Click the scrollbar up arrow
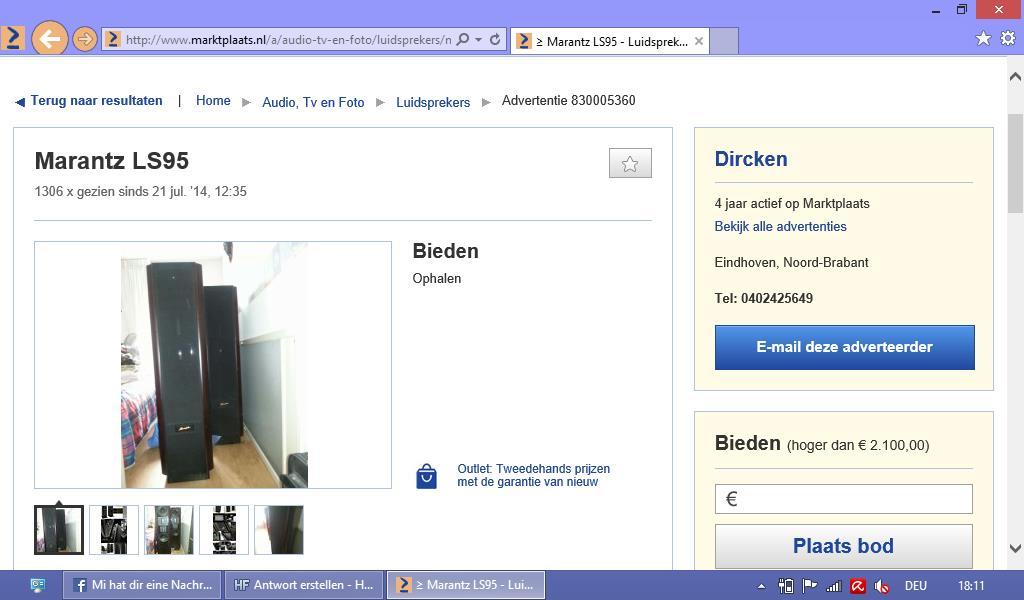 coord(1015,76)
